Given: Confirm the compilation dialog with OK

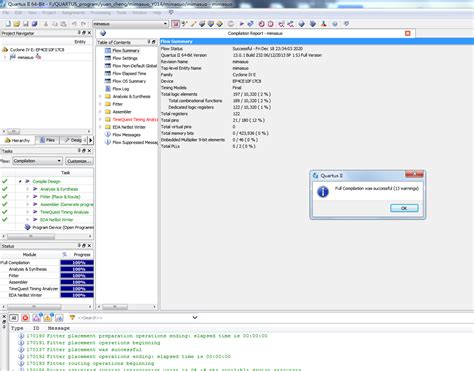Looking at the screenshot, I should (404, 208).
